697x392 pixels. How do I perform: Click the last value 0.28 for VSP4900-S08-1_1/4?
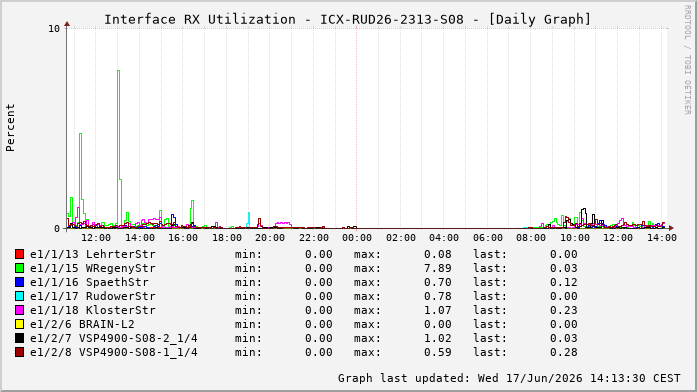pyautogui.click(x=564, y=352)
